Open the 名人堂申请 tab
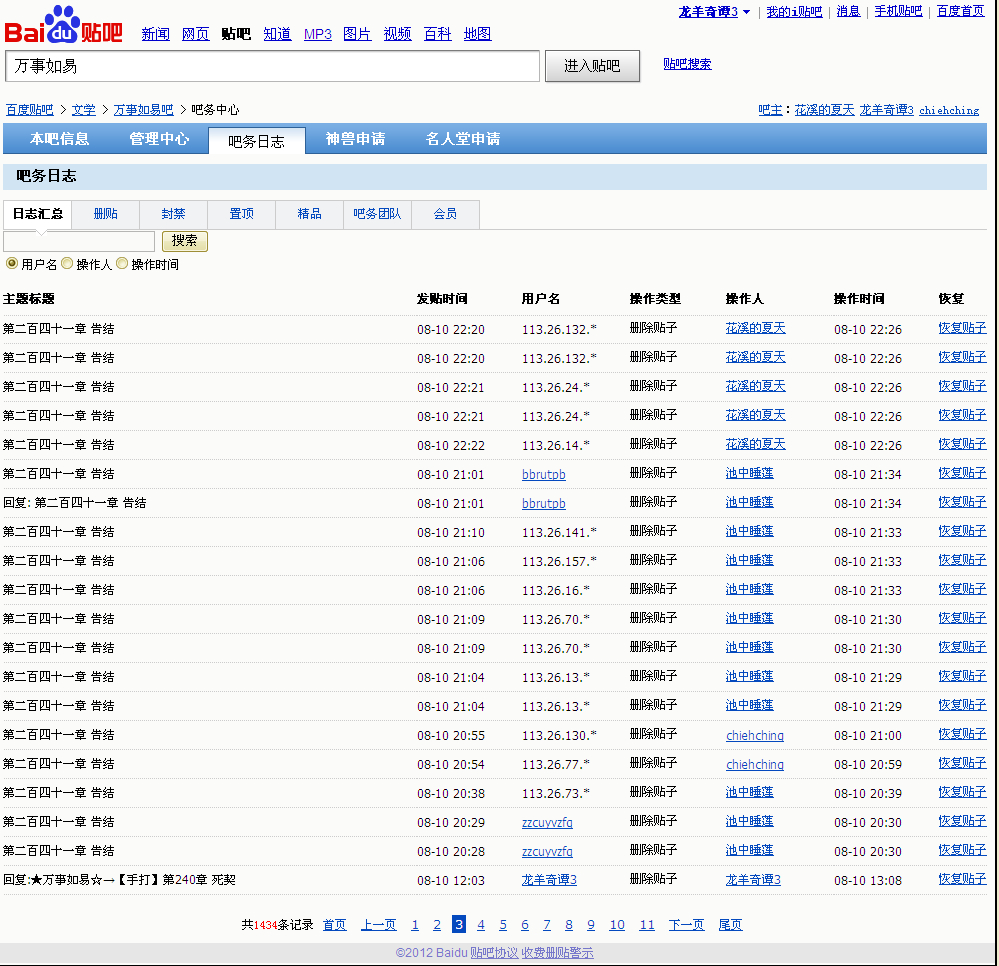The image size is (999, 966). point(463,139)
